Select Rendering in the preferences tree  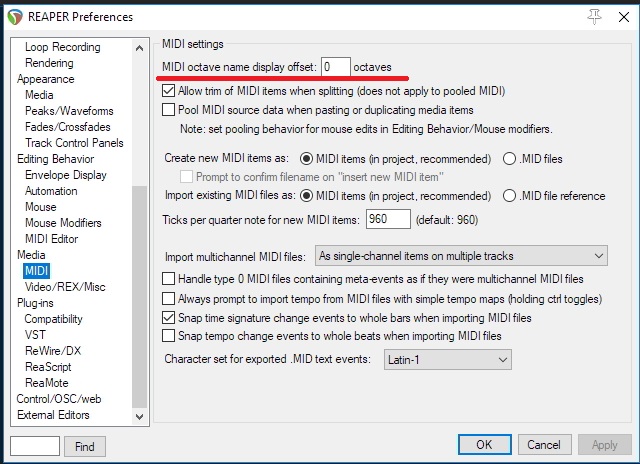tap(49, 63)
